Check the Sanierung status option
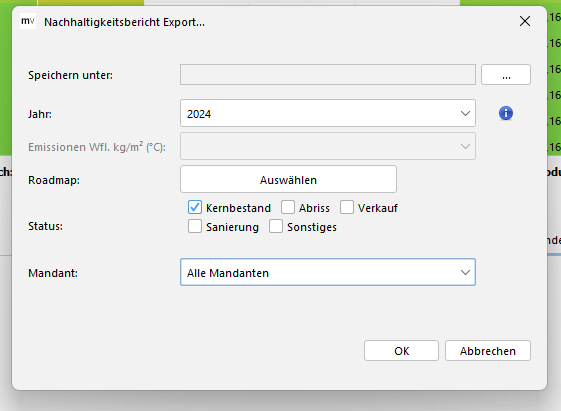The image size is (561, 411). (195, 226)
